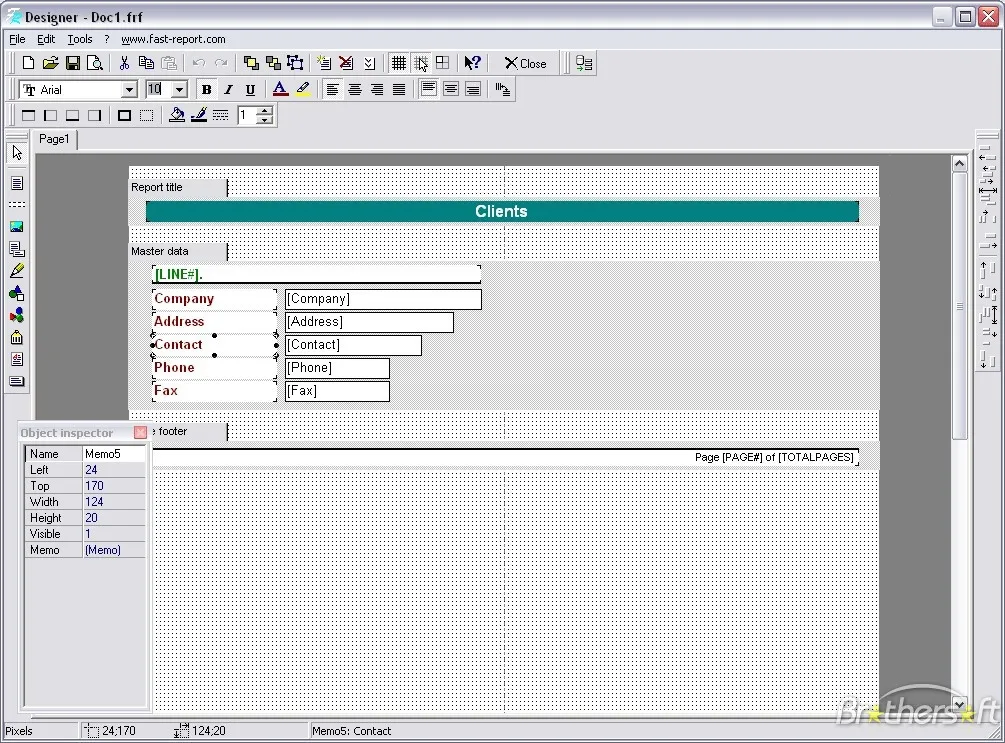Viewport: 1005px width, 743px height.
Task: Click the Copy icon
Action: pos(146,63)
